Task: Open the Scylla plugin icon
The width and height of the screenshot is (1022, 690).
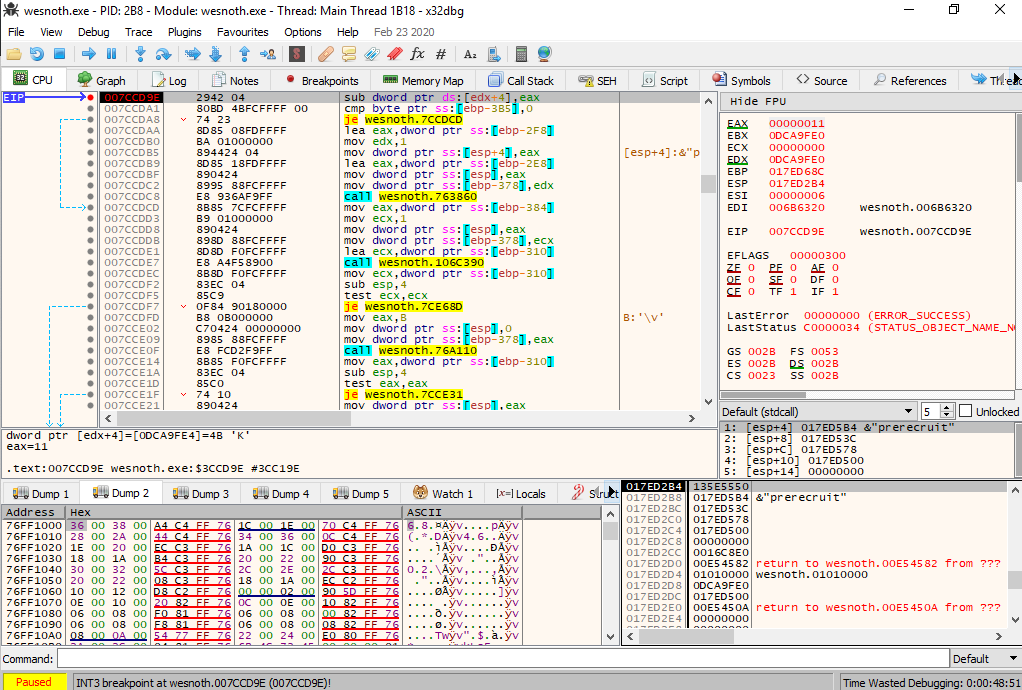Action: tap(297, 54)
